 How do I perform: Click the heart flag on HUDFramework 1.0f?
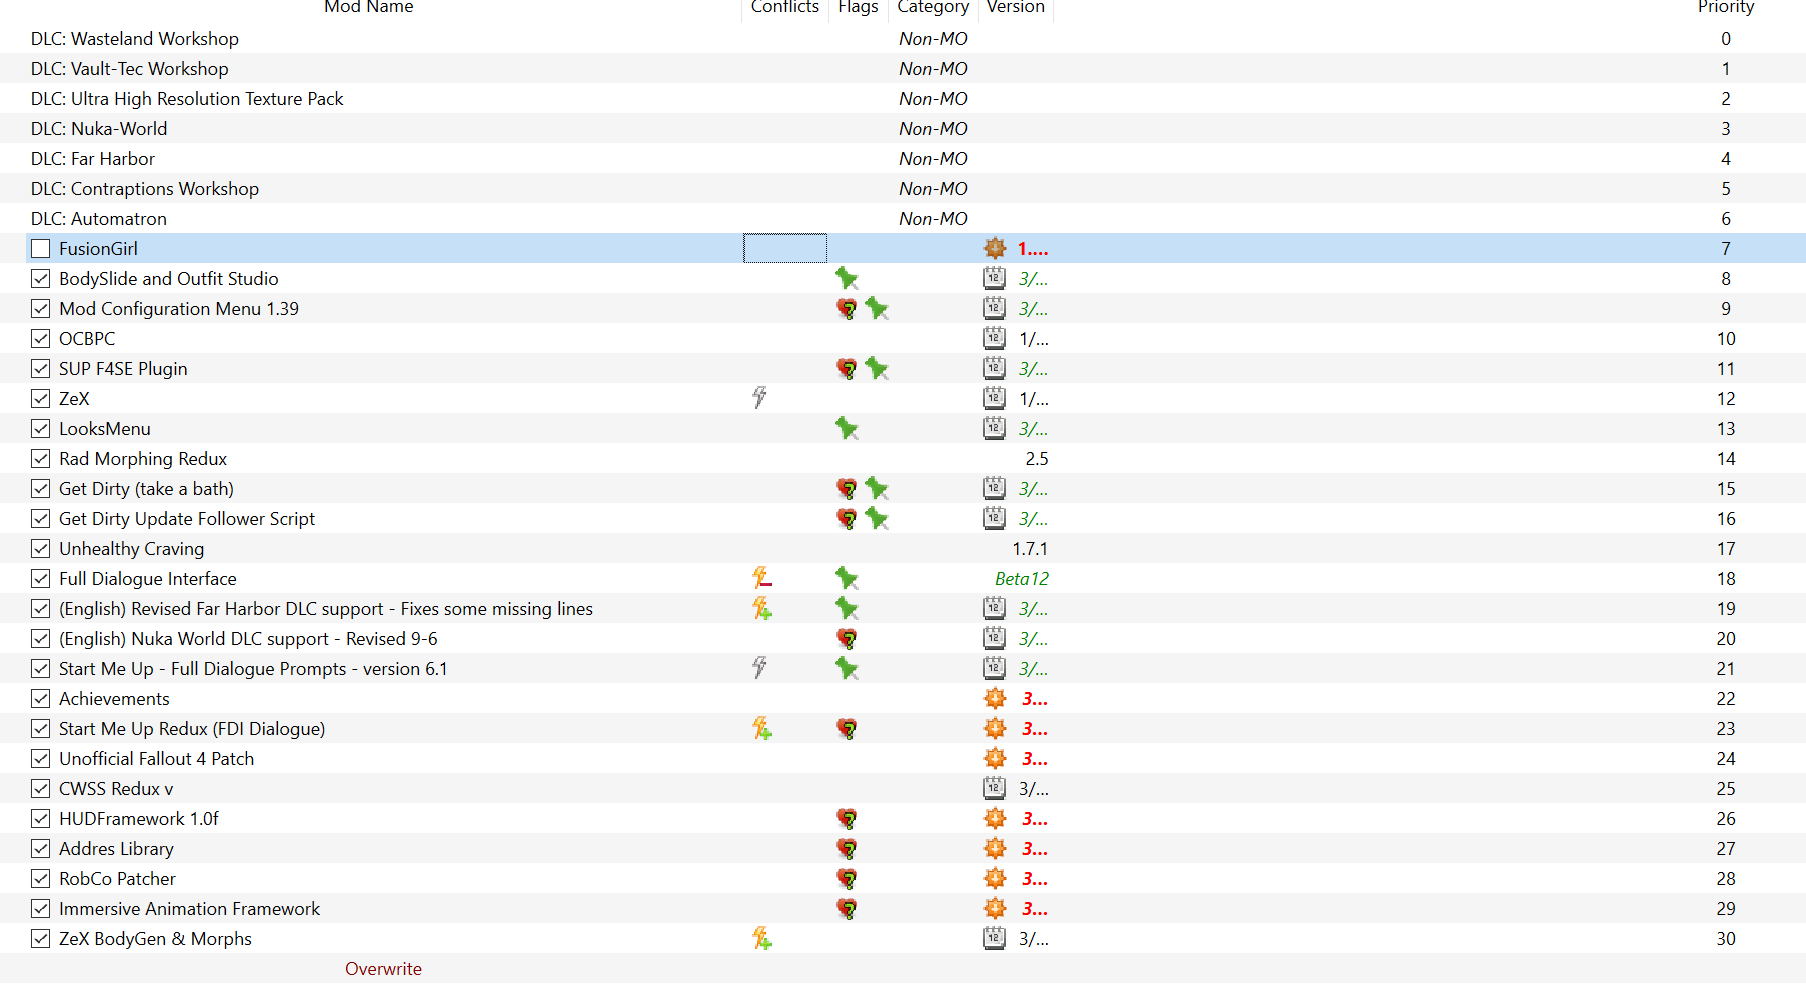pos(847,818)
